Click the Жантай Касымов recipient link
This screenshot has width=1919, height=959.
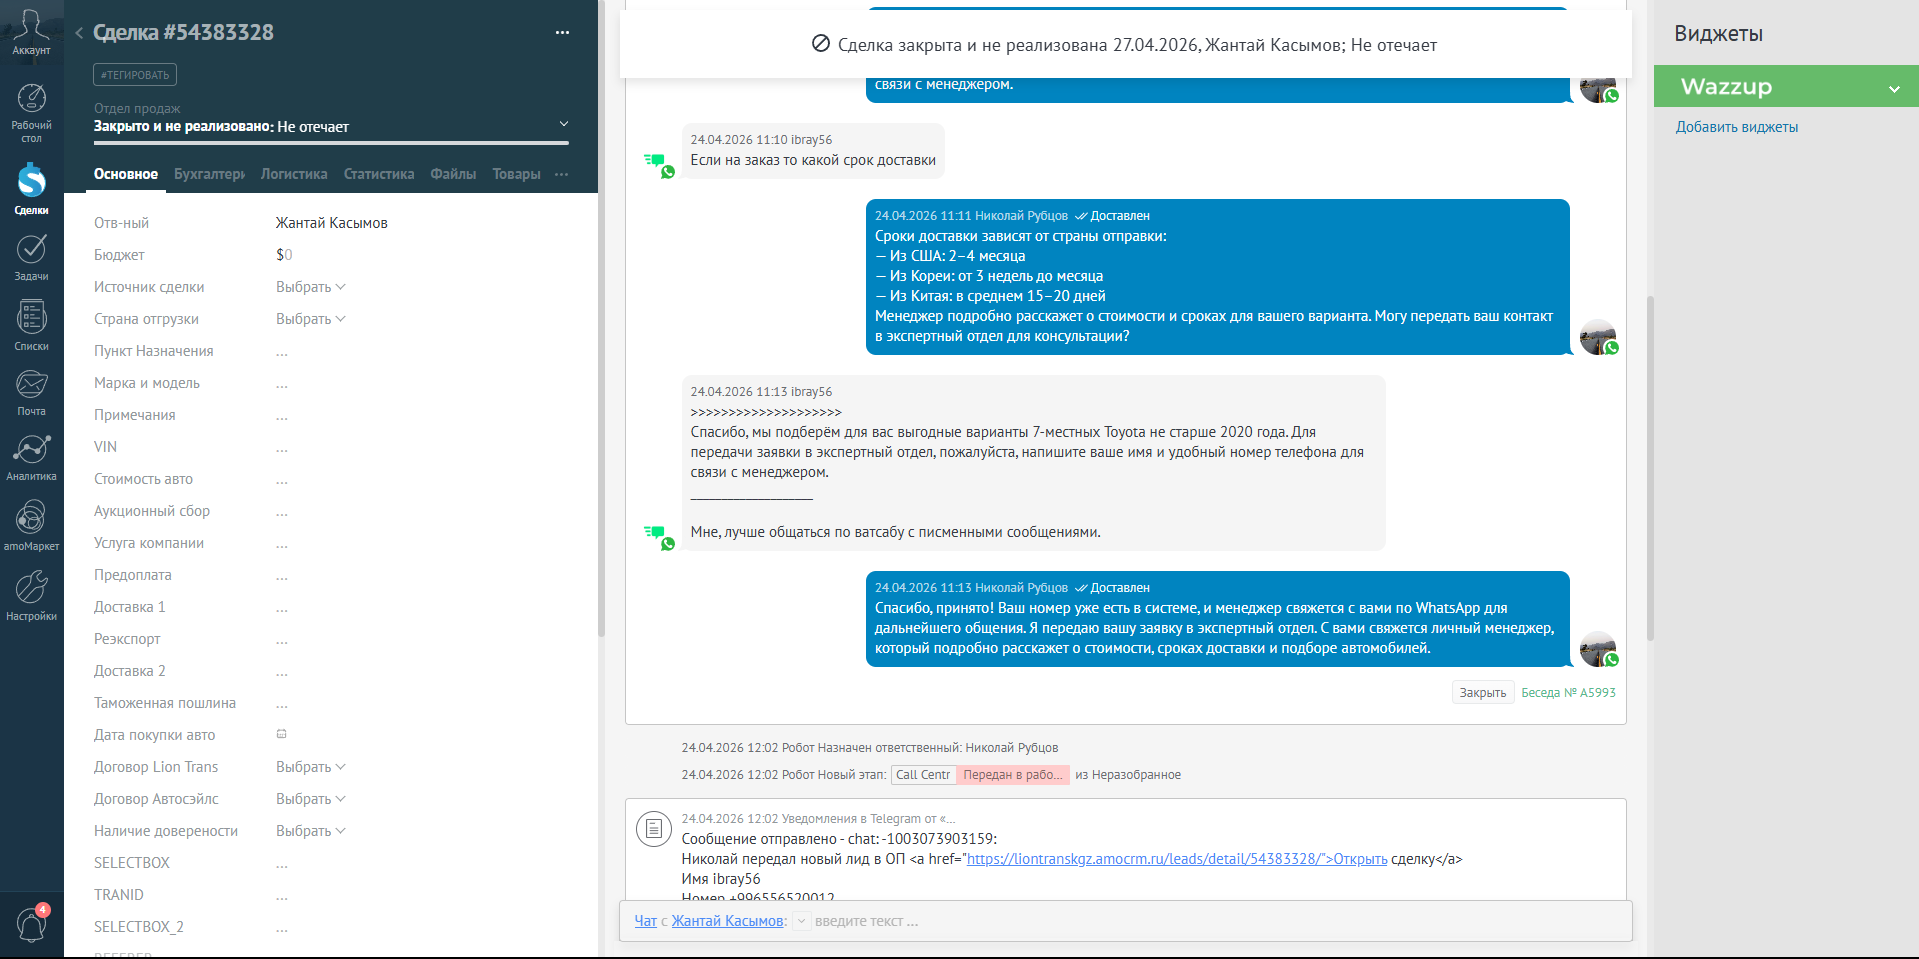[728, 921]
